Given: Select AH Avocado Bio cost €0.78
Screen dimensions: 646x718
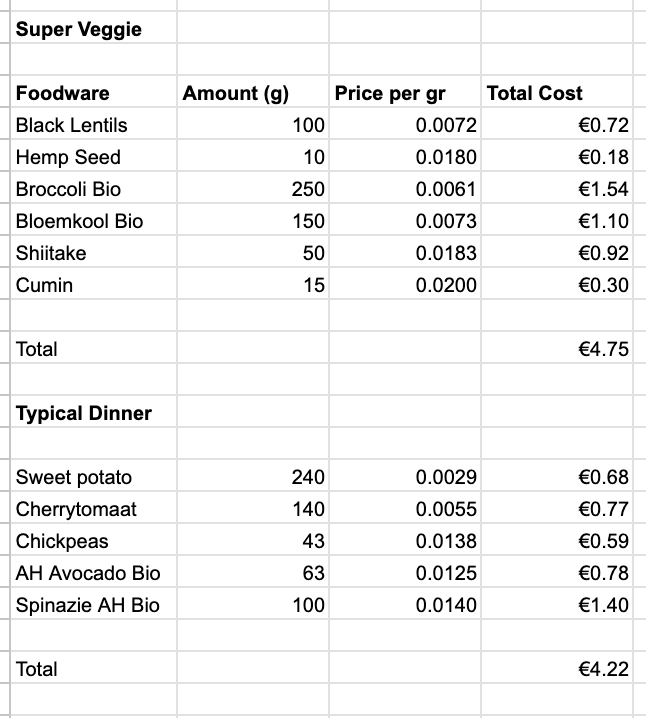Looking at the screenshot, I should pos(603,573).
